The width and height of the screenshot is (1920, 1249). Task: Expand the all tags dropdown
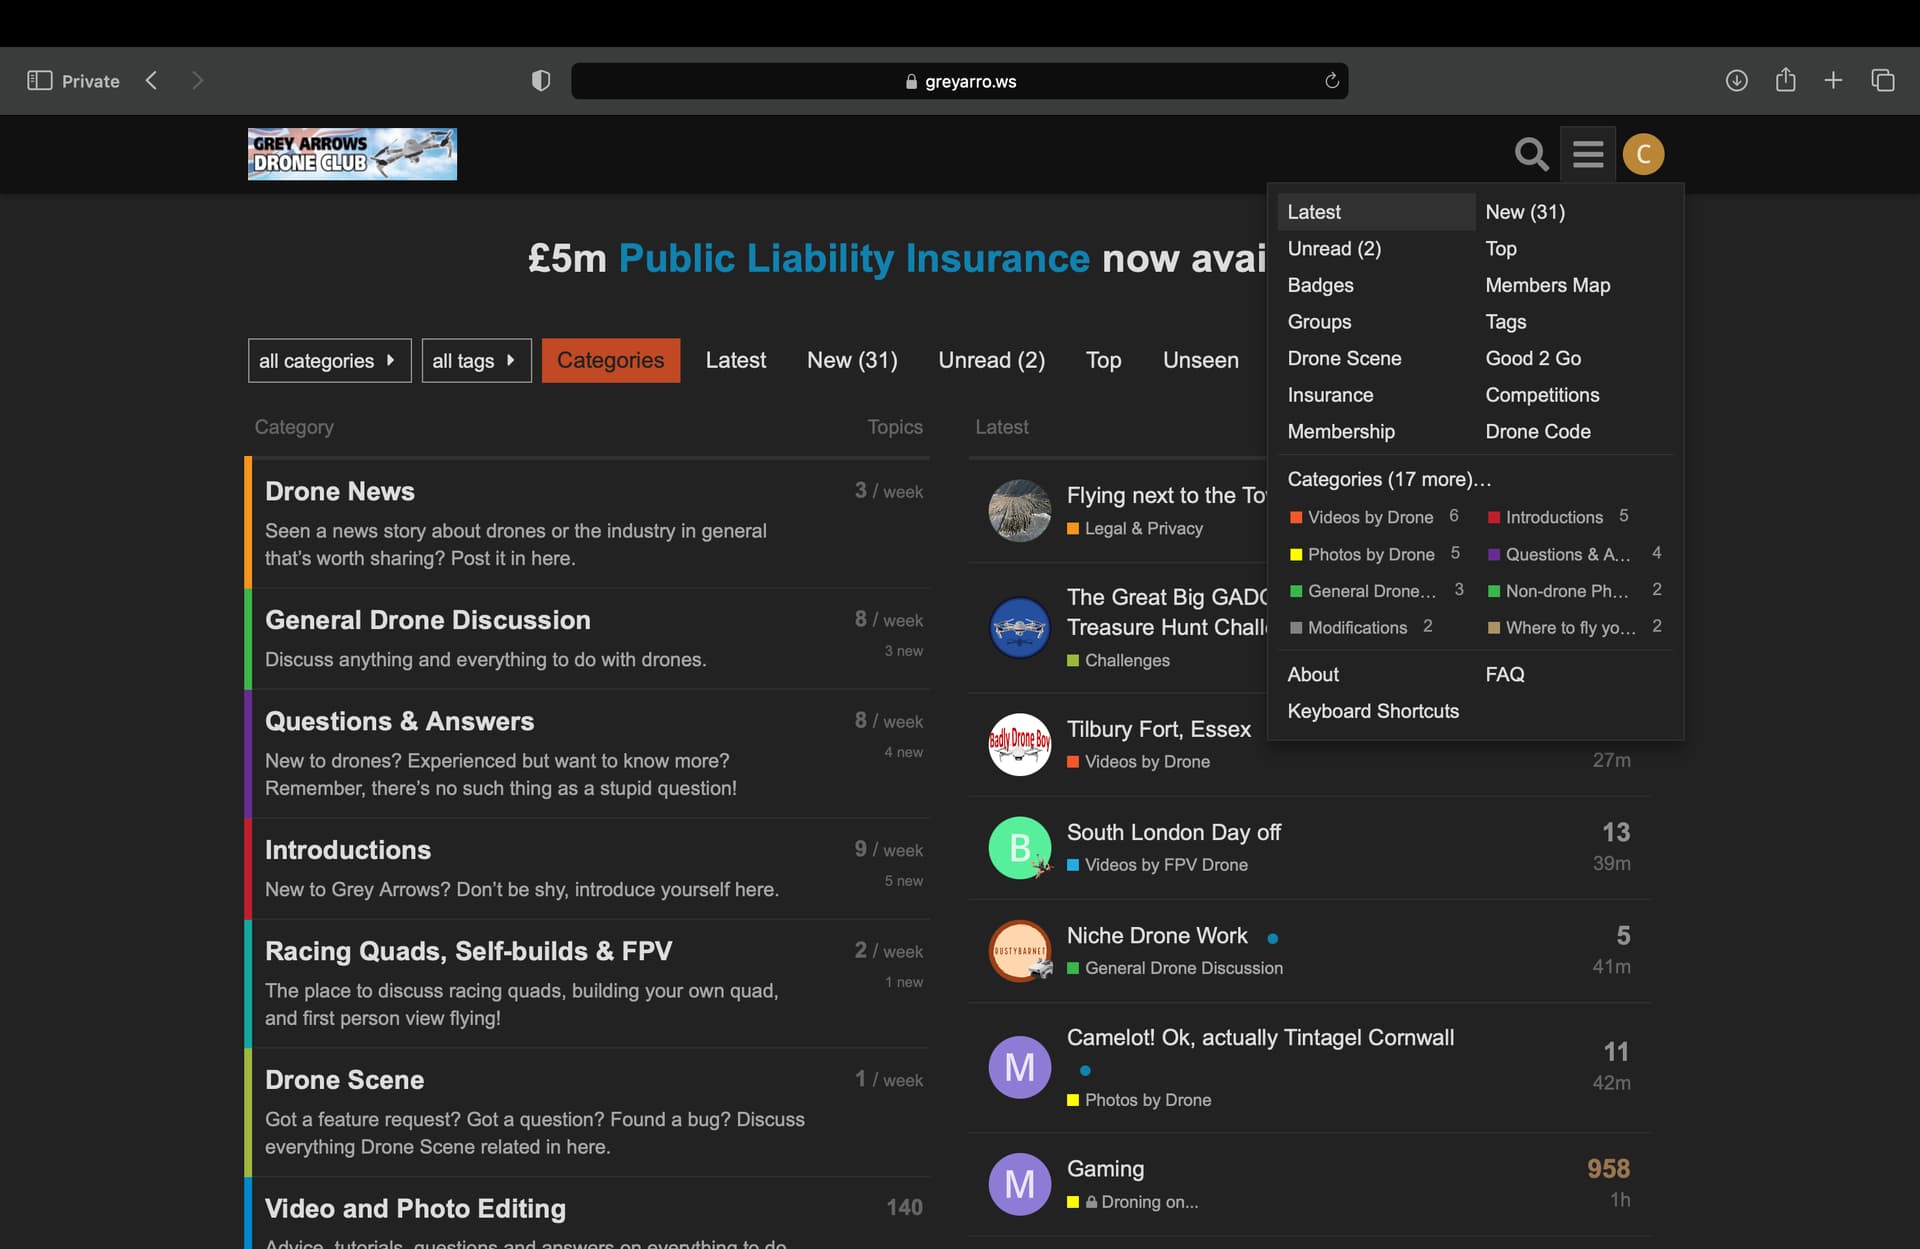[475, 361]
